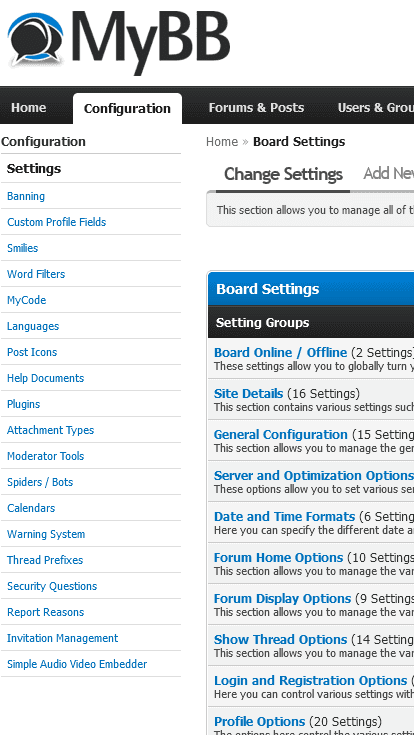Select Word Filters in sidebar
The image size is (414, 735).
click(36, 274)
